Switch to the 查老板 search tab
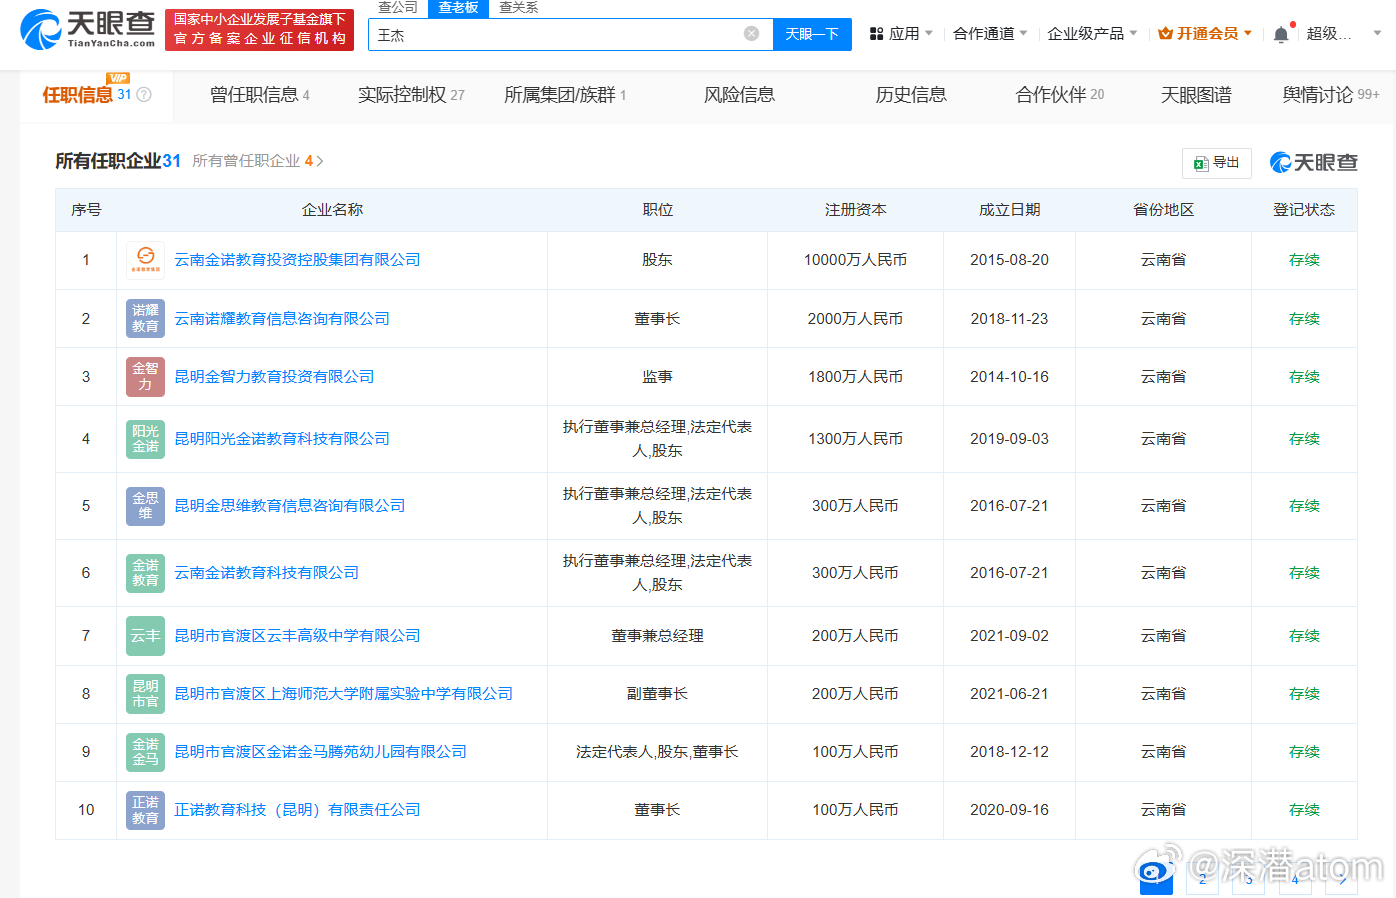Viewport: 1396px width, 898px height. click(458, 8)
